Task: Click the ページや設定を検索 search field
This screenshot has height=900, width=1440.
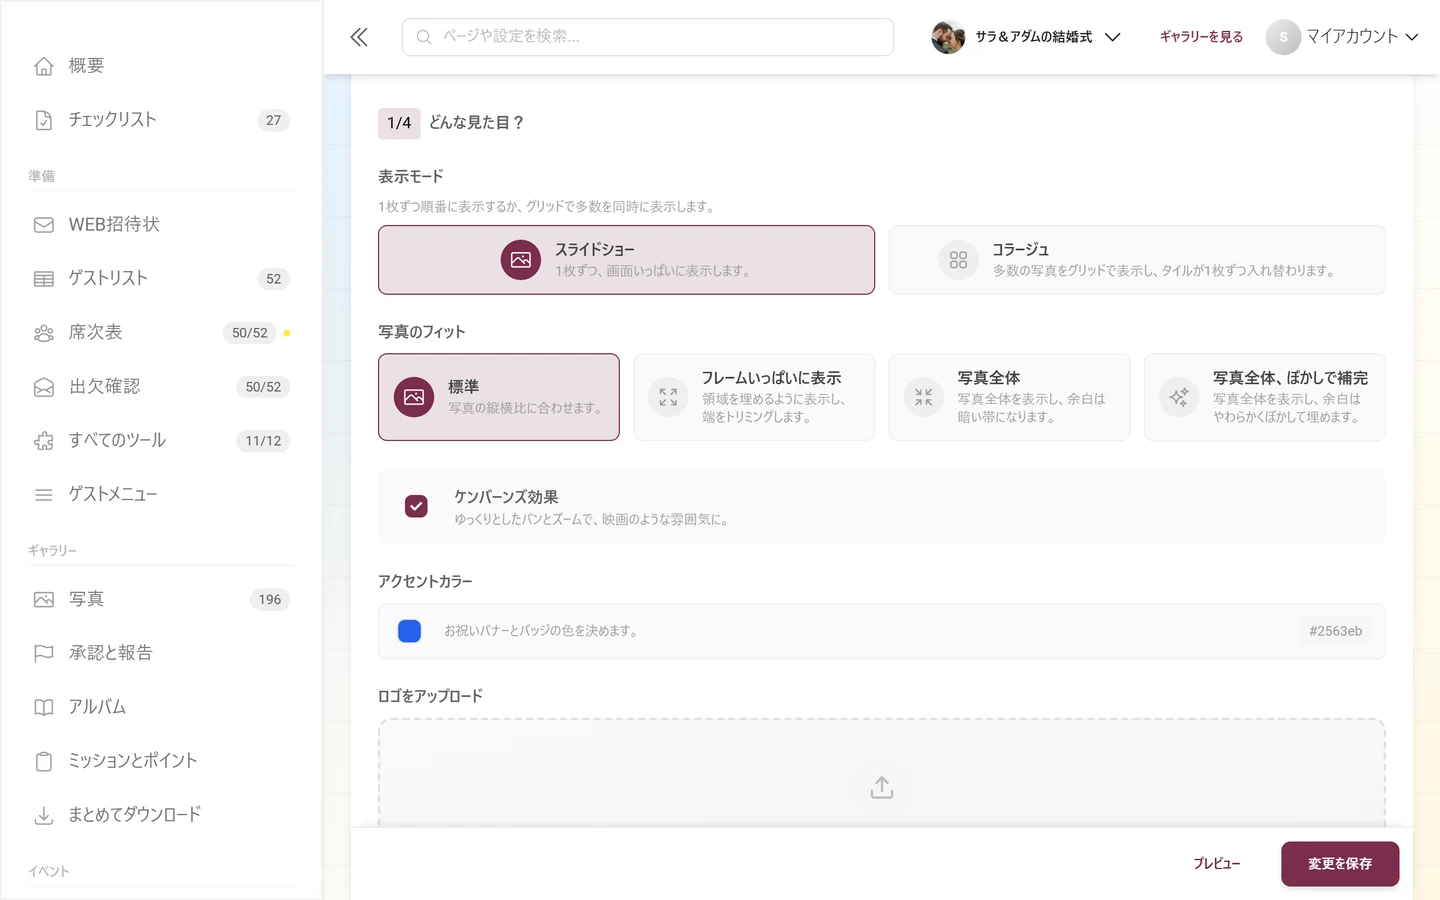Action: click(648, 37)
